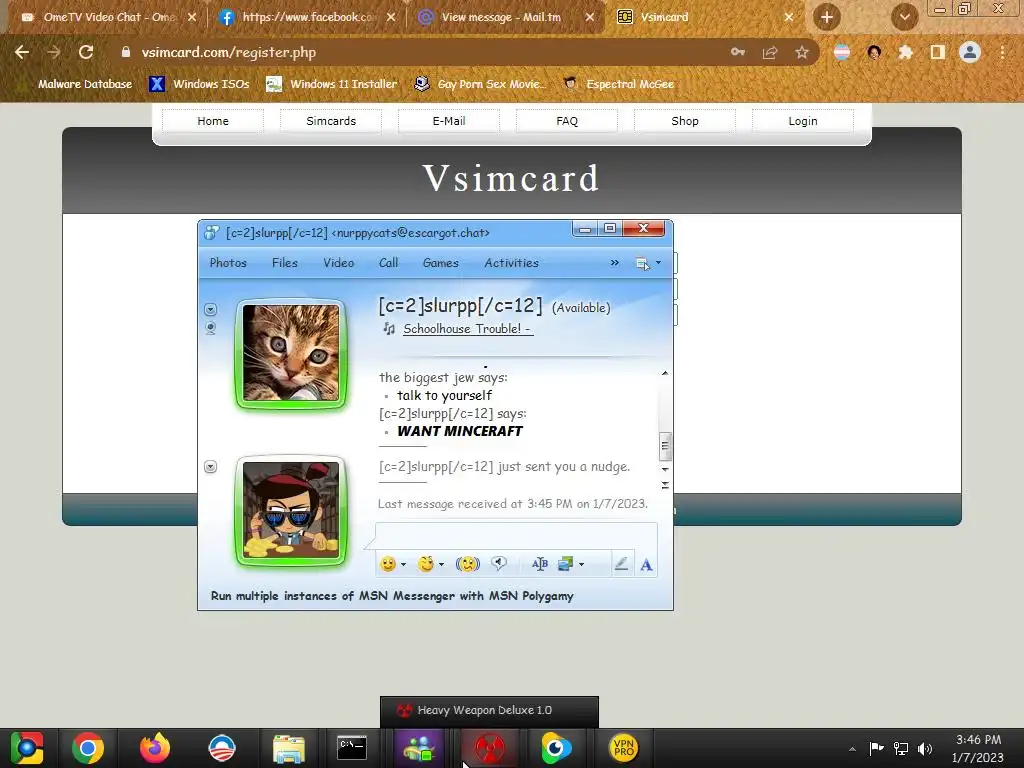Show hidden tray icons arrow
The image size is (1024, 768).
point(852,748)
